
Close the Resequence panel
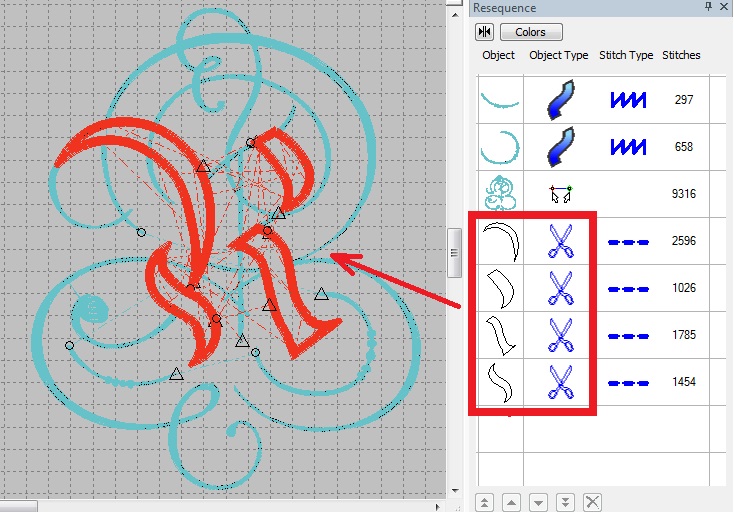tap(723, 7)
